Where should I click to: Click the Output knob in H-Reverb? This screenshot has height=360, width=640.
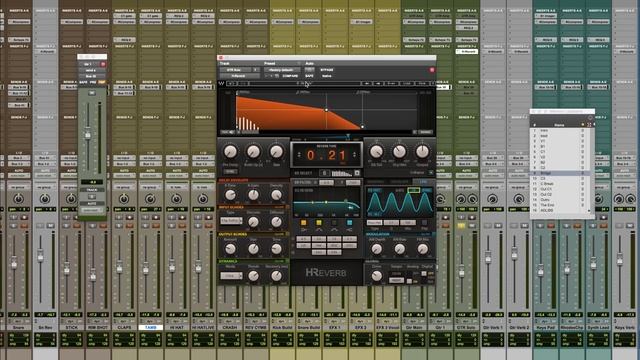point(422,151)
